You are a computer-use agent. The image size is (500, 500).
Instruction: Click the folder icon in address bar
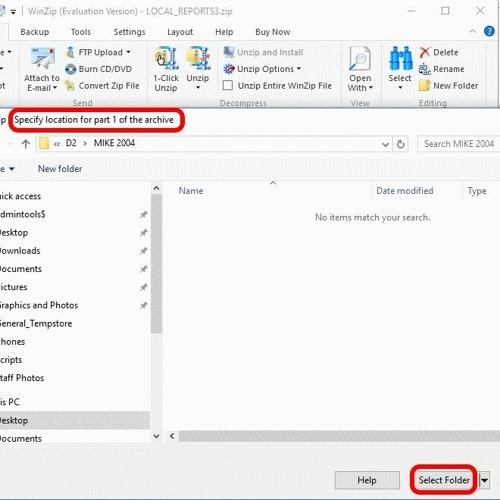tap(44, 144)
